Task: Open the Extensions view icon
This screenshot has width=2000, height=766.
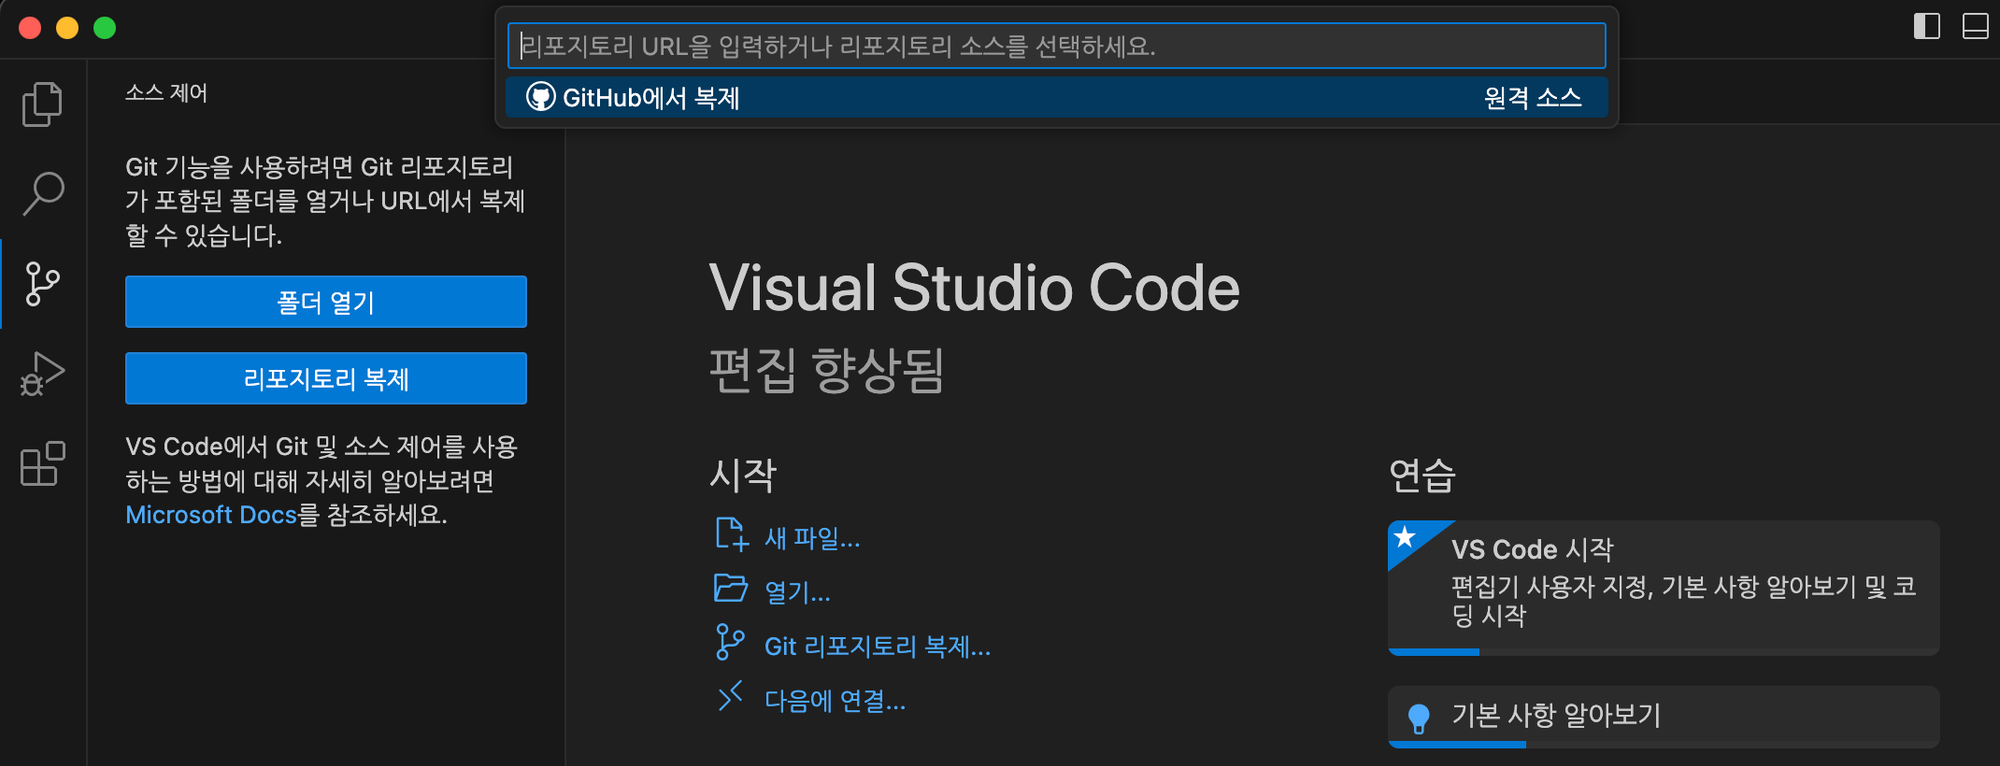Action: pos(42,464)
